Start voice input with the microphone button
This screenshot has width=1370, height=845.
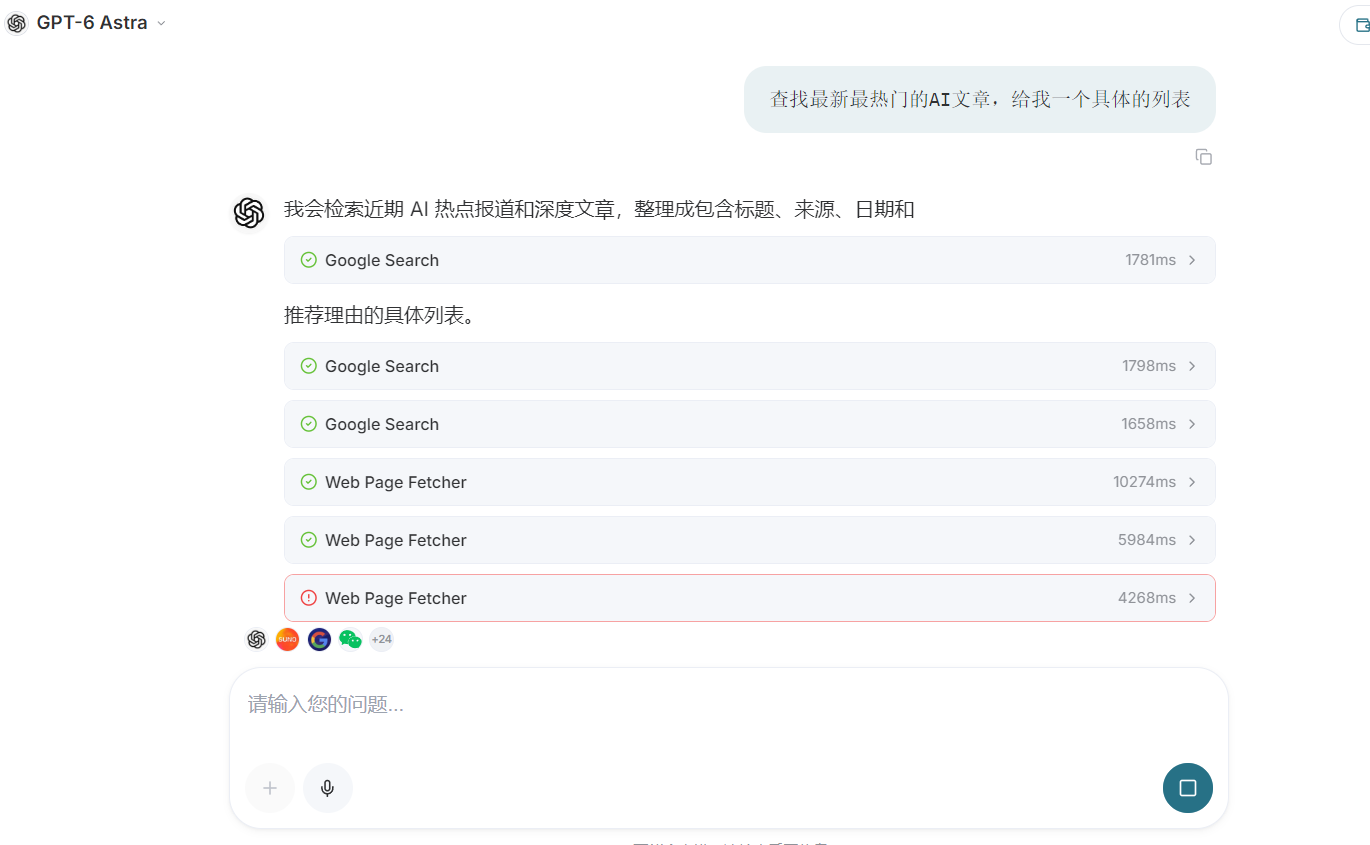click(x=328, y=788)
